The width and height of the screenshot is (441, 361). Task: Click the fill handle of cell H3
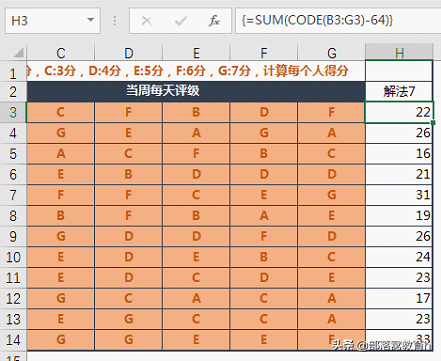point(433,123)
